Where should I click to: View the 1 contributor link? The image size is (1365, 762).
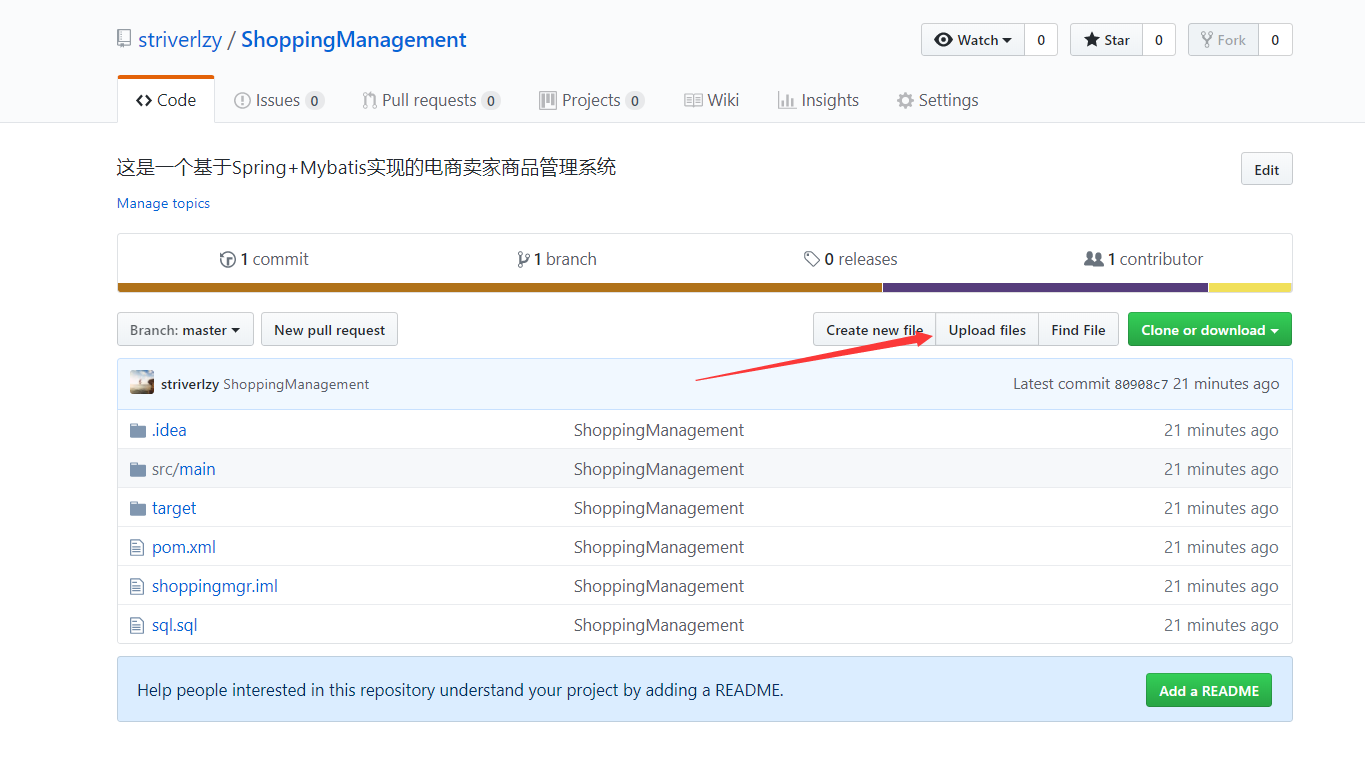(1144, 259)
